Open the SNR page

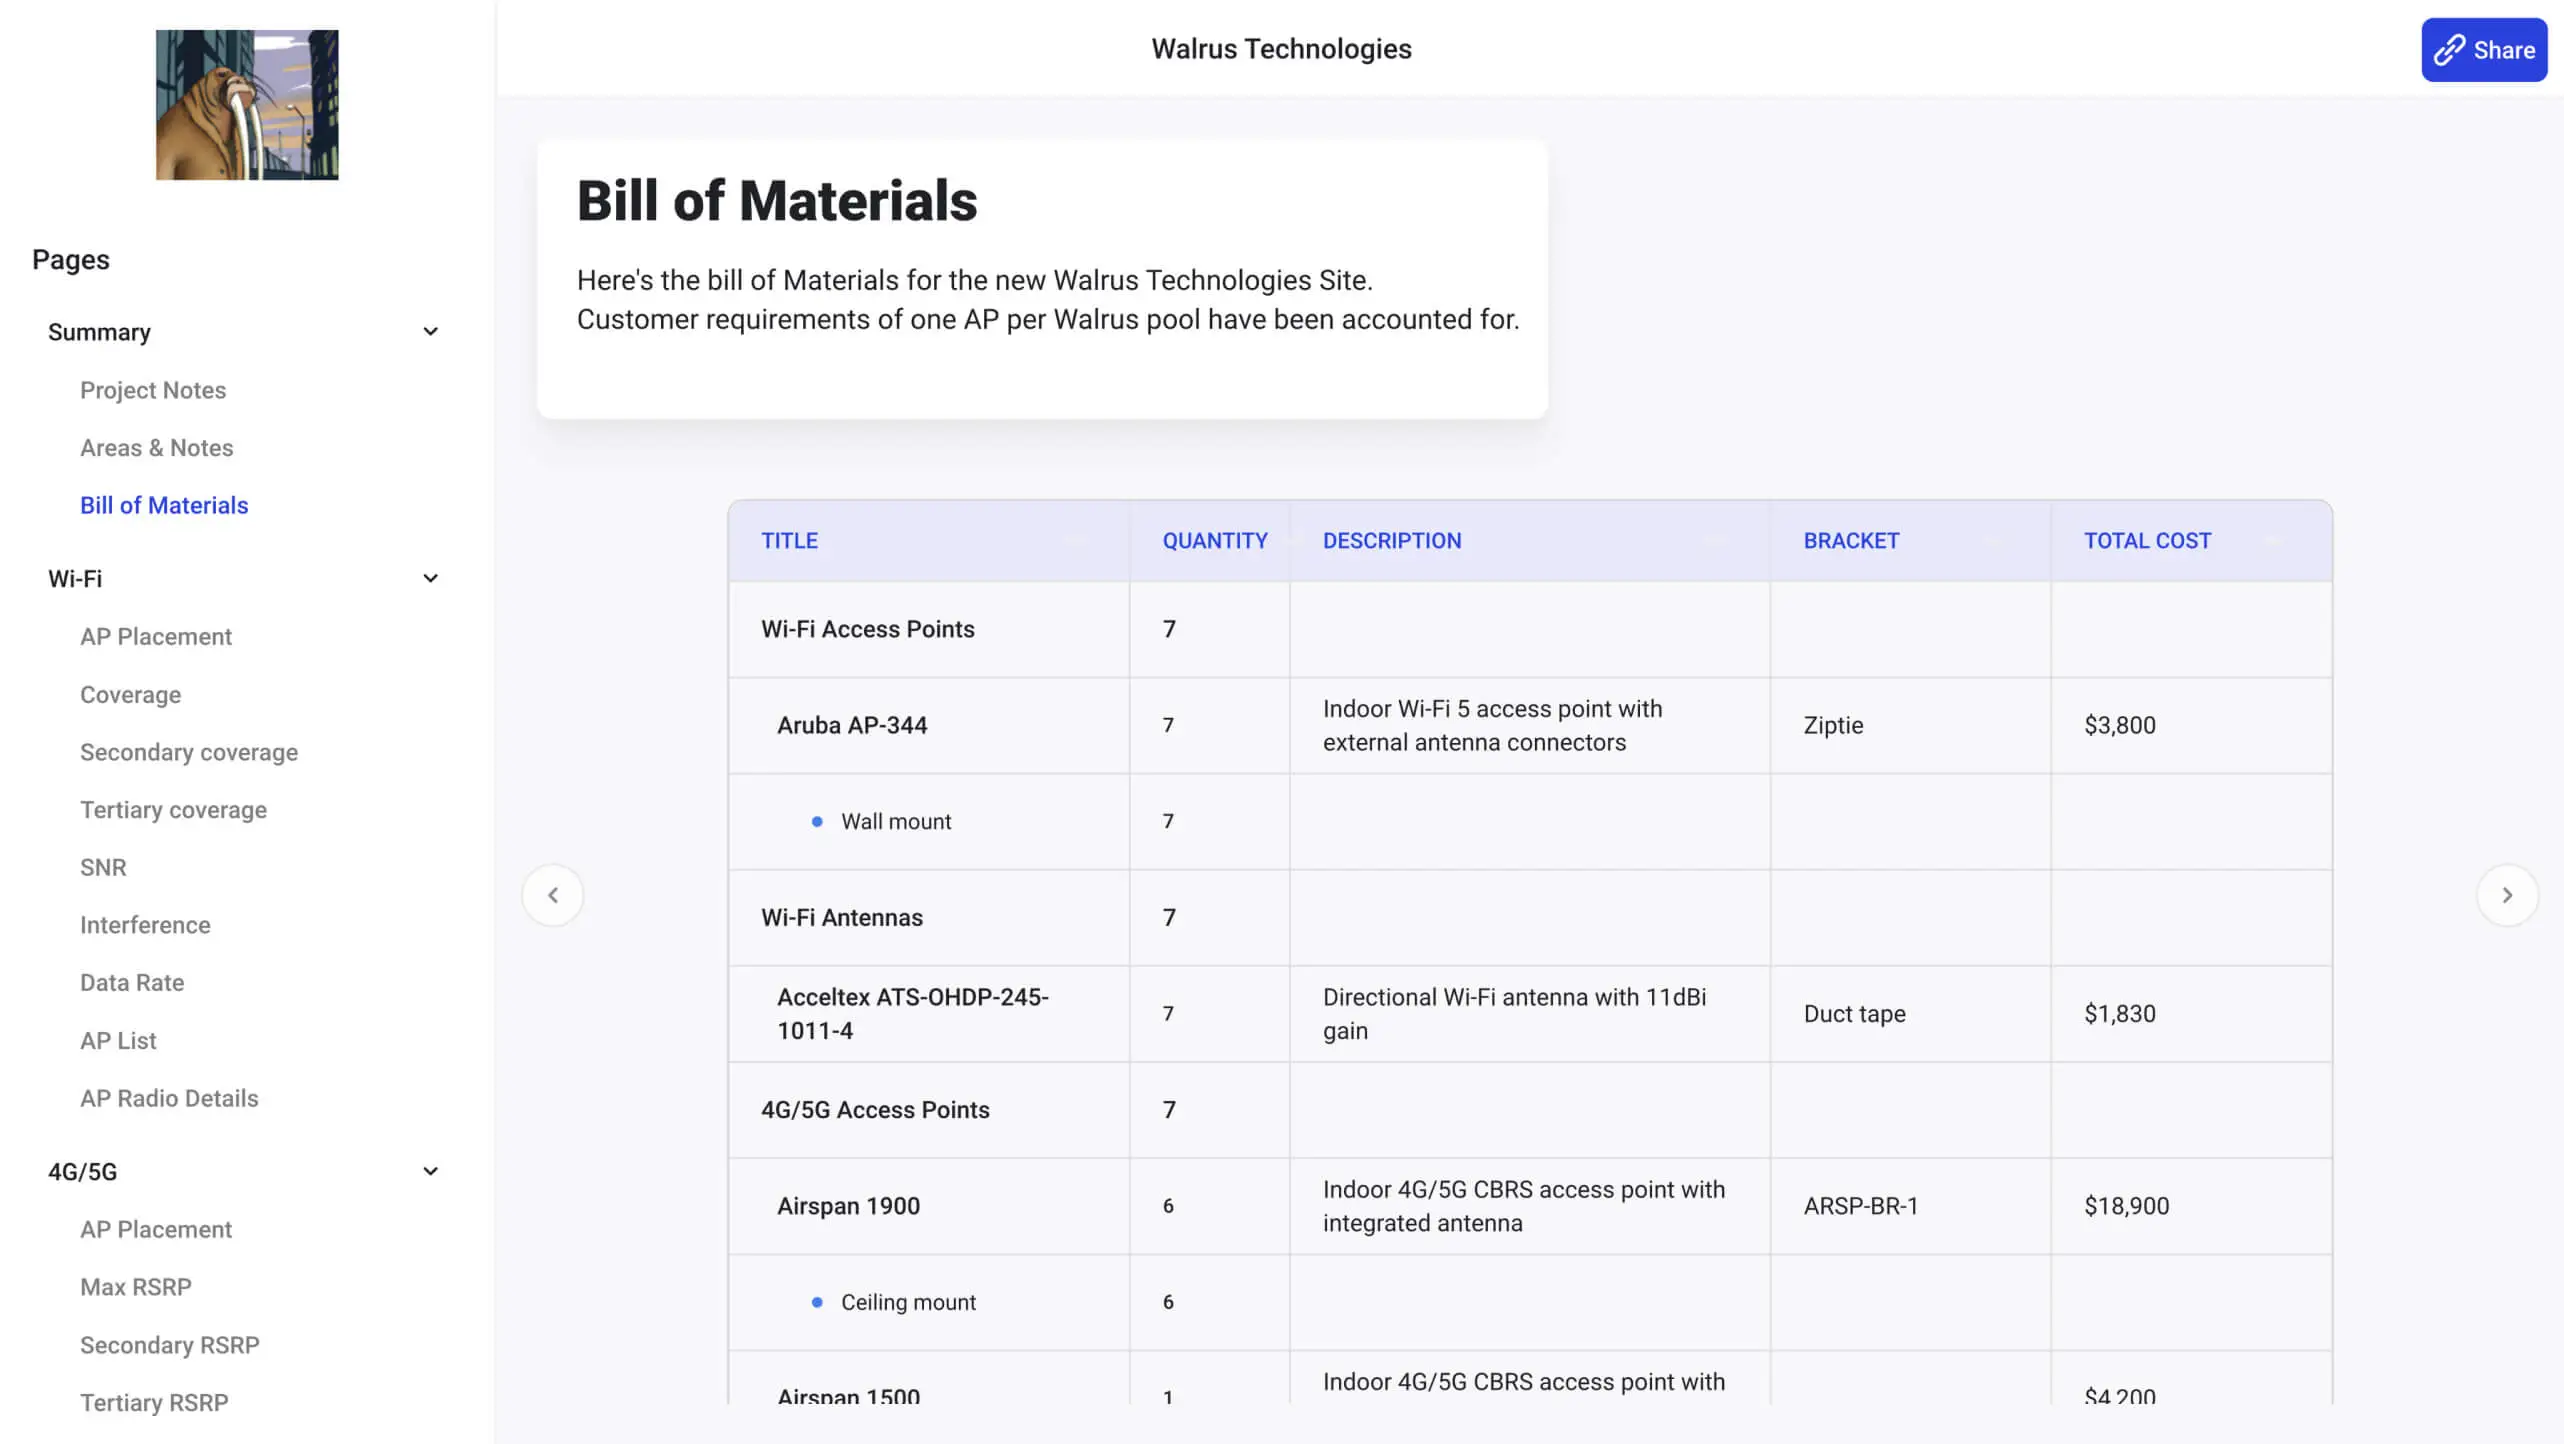(x=103, y=867)
